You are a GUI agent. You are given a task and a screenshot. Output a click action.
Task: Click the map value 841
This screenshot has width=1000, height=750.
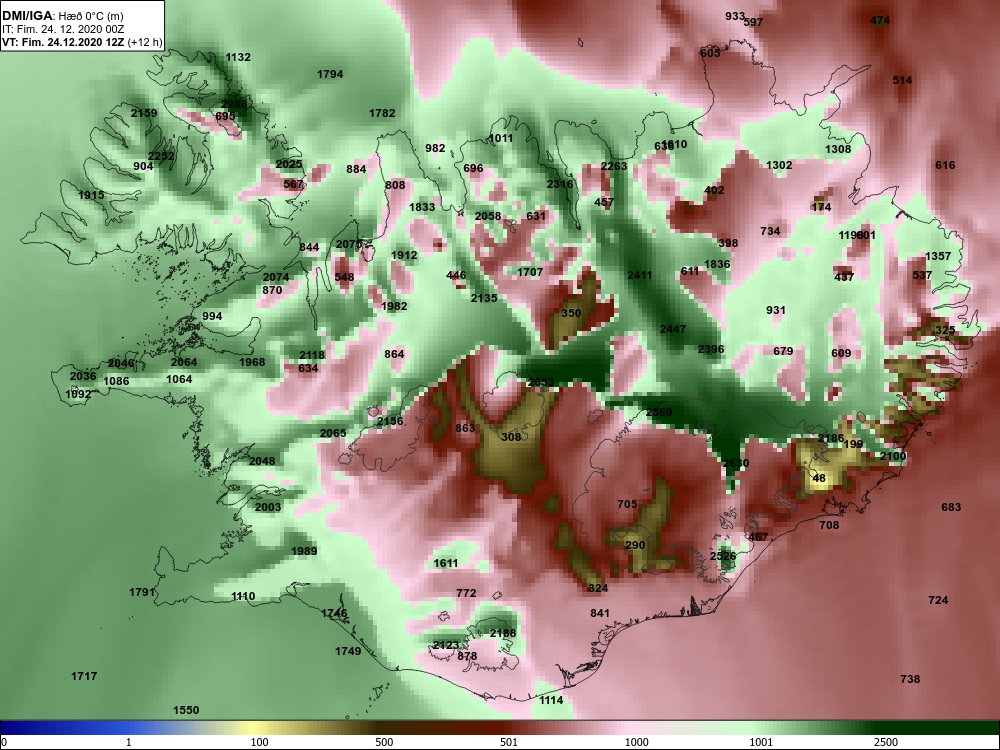tap(599, 613)
